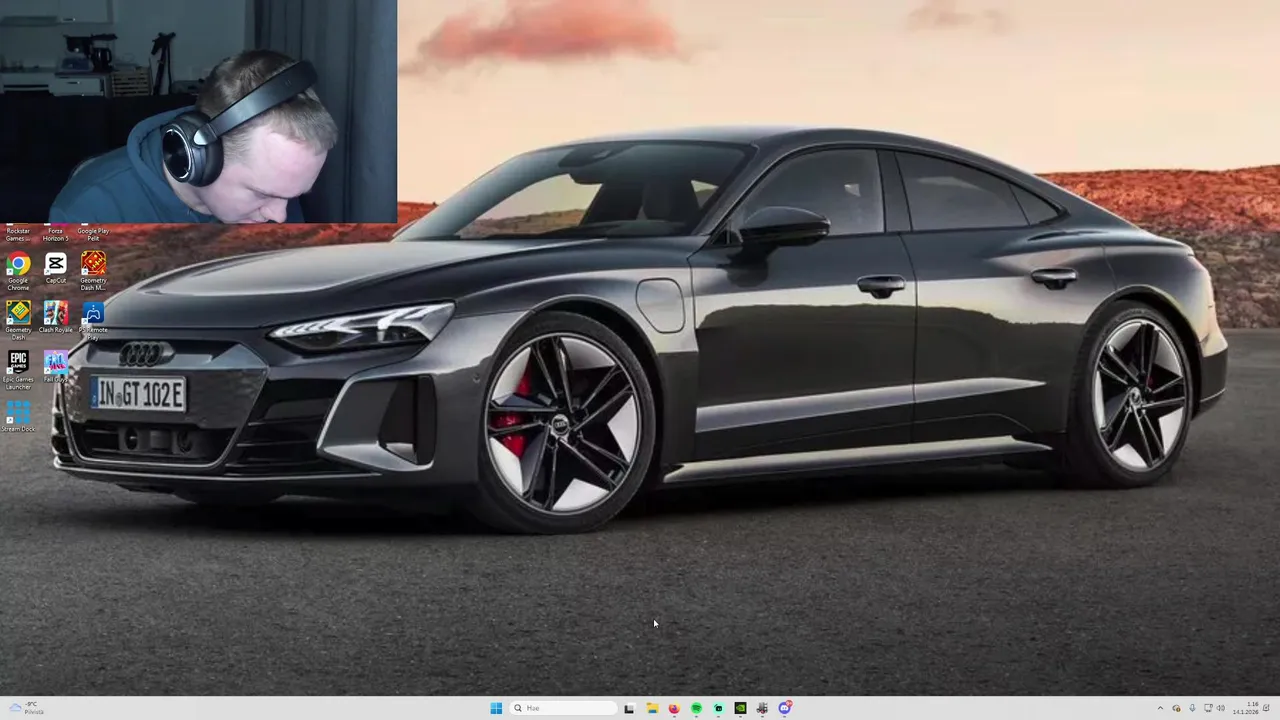
Task: Switch to Firefox in taskbar
Action: point(674,708)
